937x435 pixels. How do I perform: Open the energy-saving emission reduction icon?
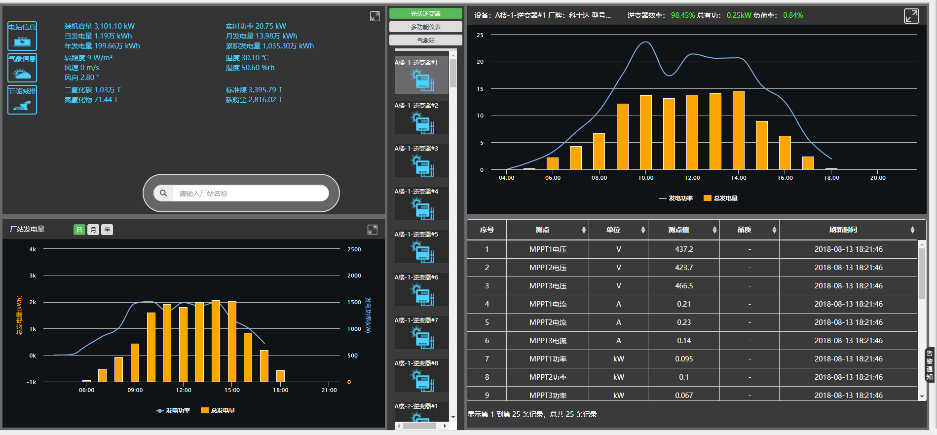22,100
